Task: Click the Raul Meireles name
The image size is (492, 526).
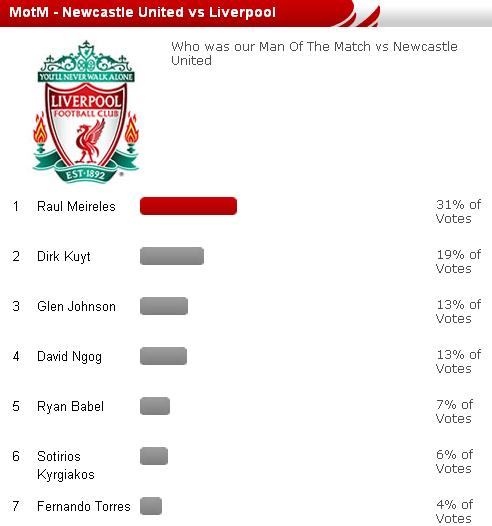Action: click(x=76, y=206)
